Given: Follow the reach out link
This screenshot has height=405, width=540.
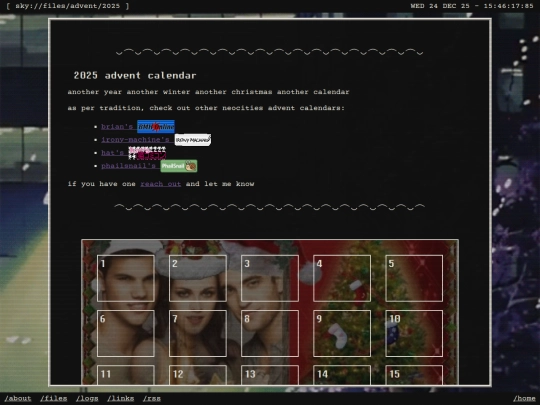Looking at the screenshot, I should (160, 184).
